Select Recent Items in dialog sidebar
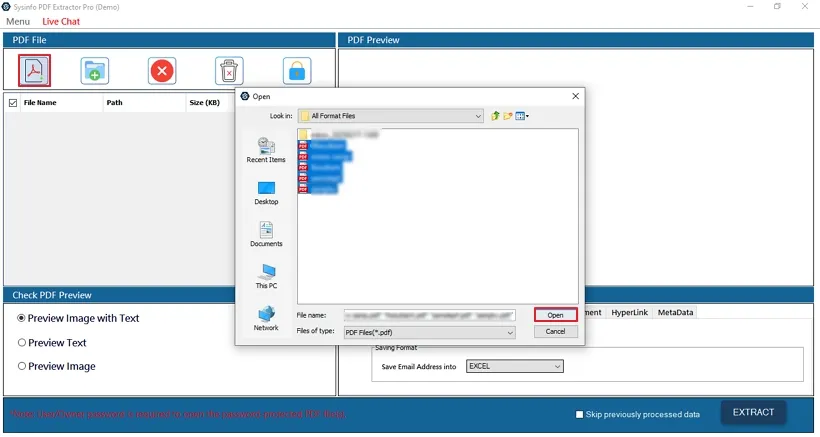The width and height of the screenshot is (820, 437). 266,150
